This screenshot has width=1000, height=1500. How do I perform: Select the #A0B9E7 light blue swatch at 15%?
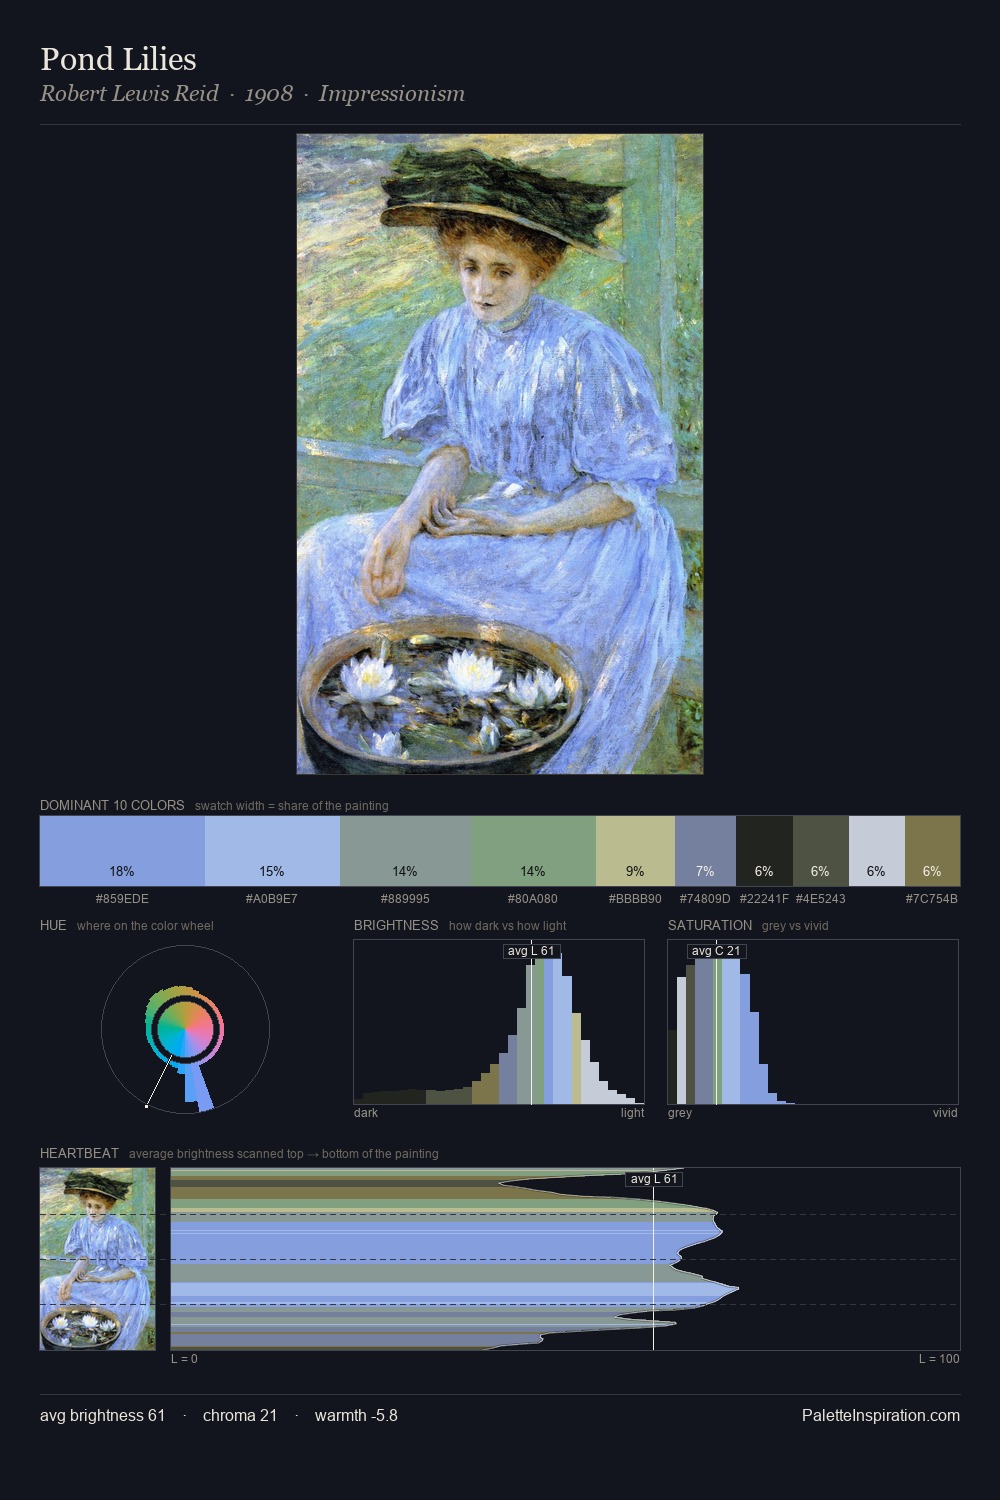pos(272,851)
